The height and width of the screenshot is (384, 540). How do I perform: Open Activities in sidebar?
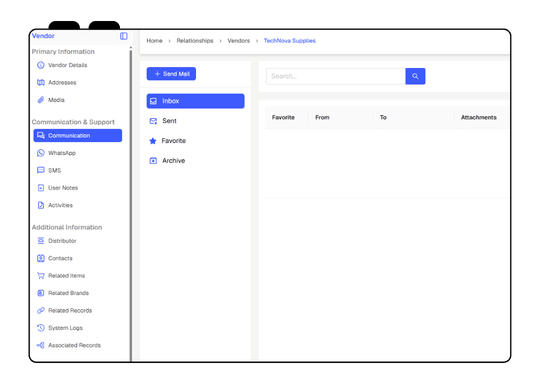pos(77,205)
